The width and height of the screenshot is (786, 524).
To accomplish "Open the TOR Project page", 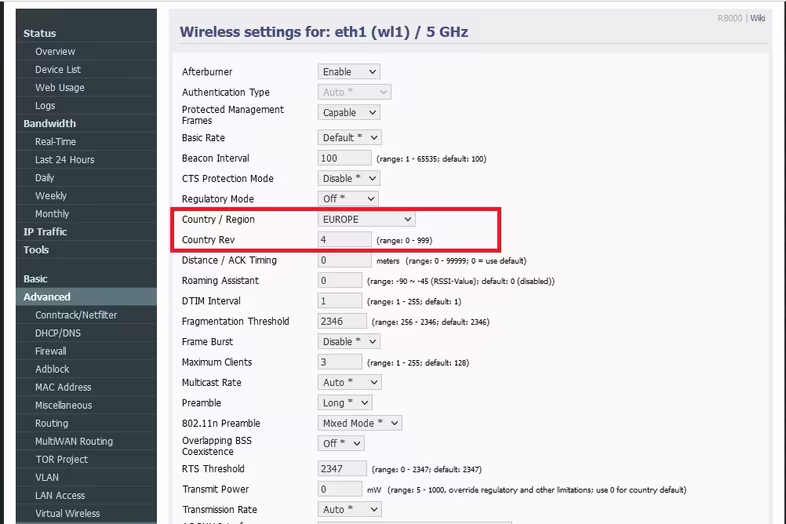I will [62, 459].
